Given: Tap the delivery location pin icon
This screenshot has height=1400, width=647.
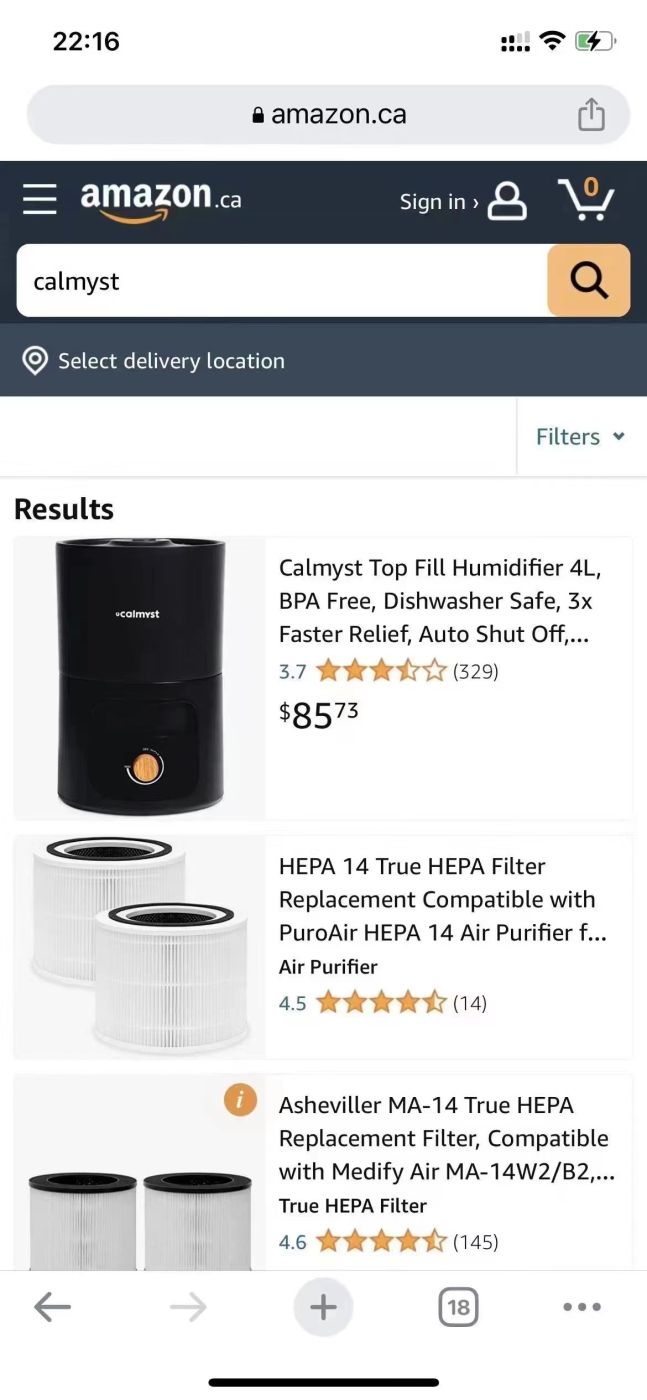Looking at the screenshot, I should click(35, 361).
